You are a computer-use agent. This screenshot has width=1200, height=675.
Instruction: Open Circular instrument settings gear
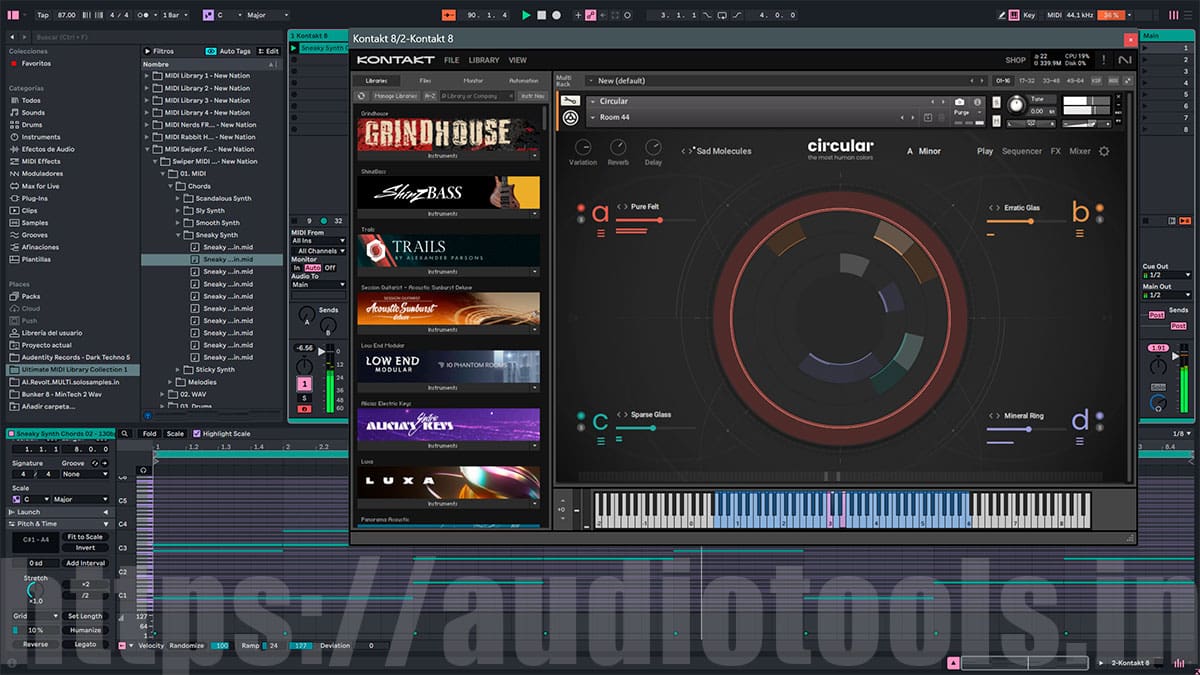coord(1104,151)
